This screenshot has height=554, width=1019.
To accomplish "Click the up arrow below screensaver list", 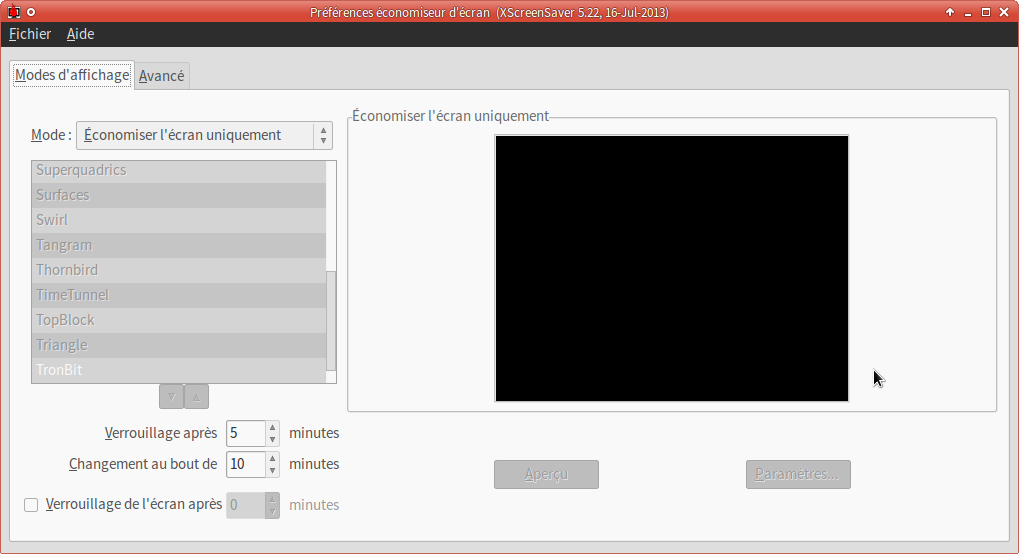I will click(x=197, y=396).
